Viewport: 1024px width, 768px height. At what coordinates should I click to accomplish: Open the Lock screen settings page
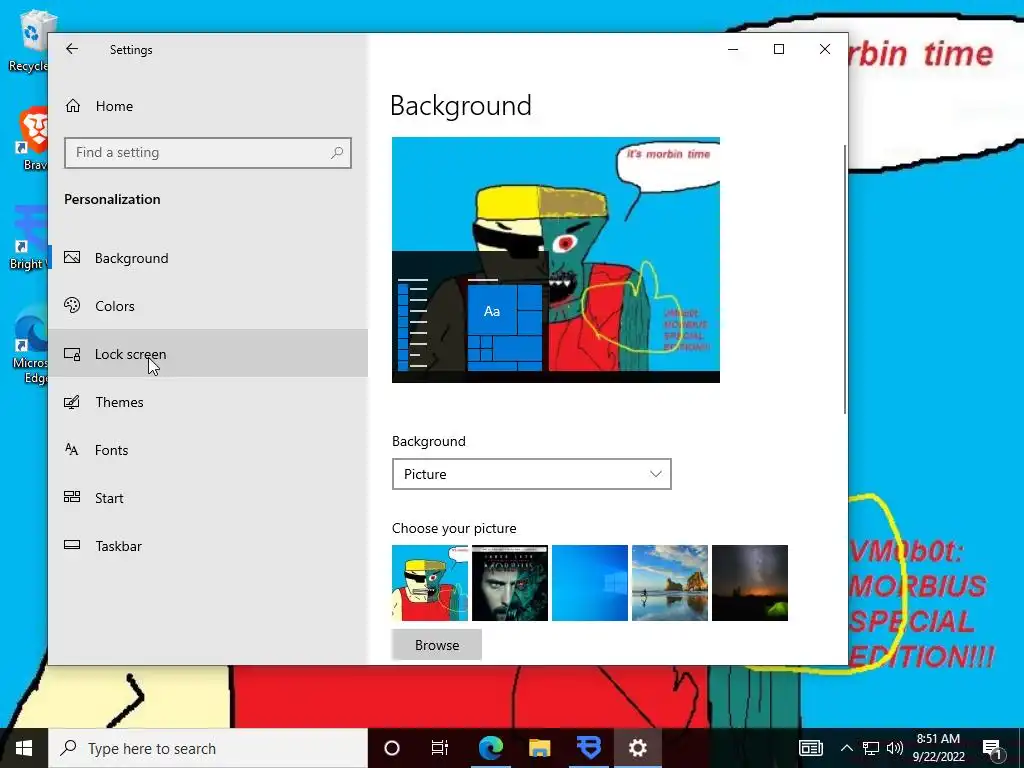(208, 353)
